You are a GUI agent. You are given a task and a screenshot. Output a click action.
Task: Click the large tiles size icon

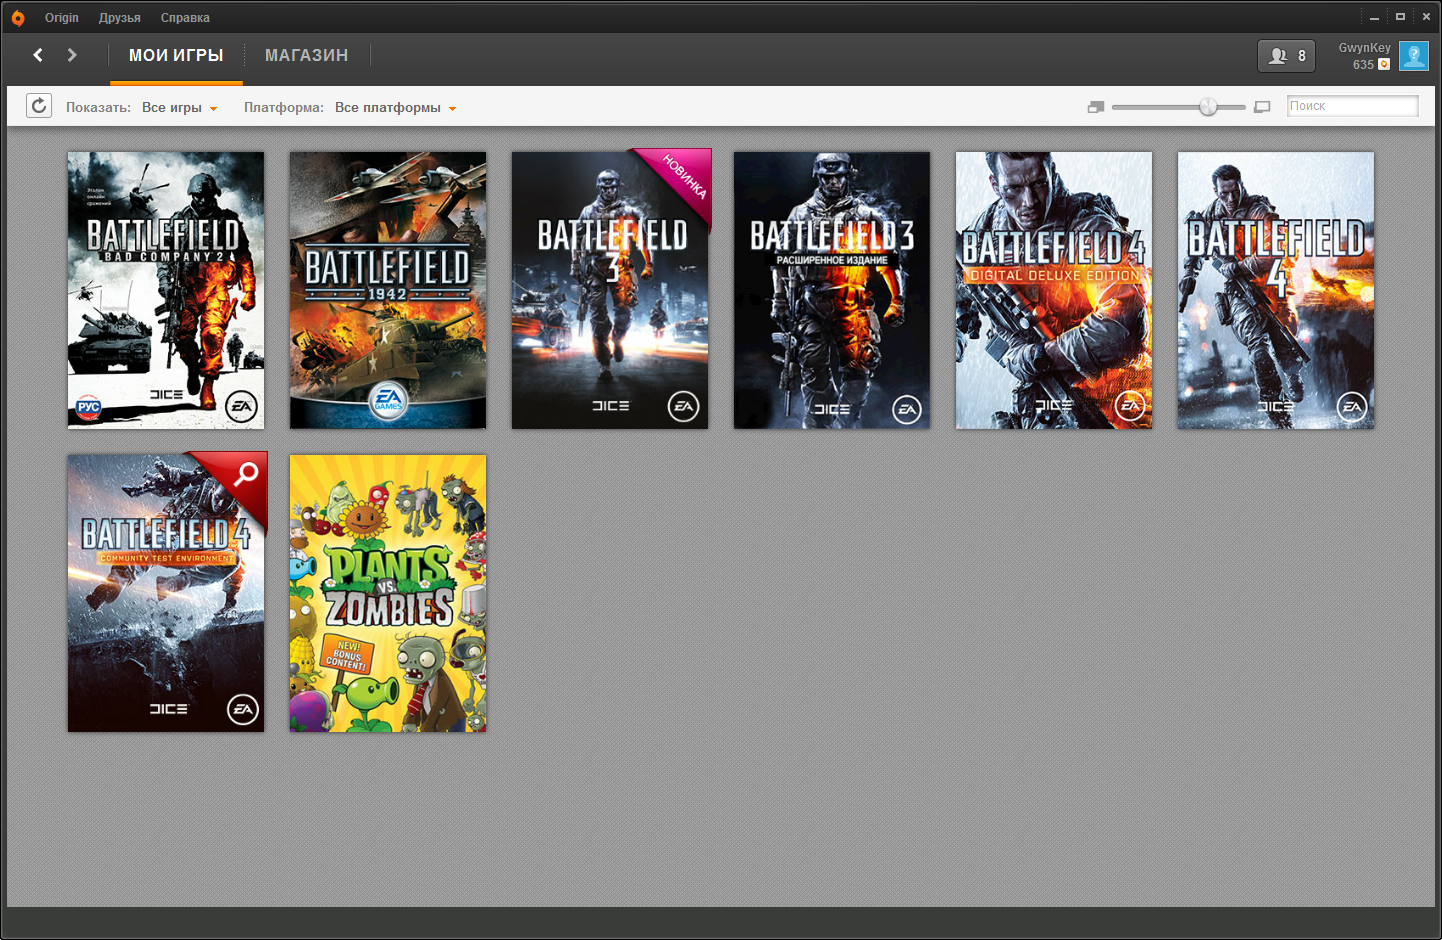tap(1262, 107)
